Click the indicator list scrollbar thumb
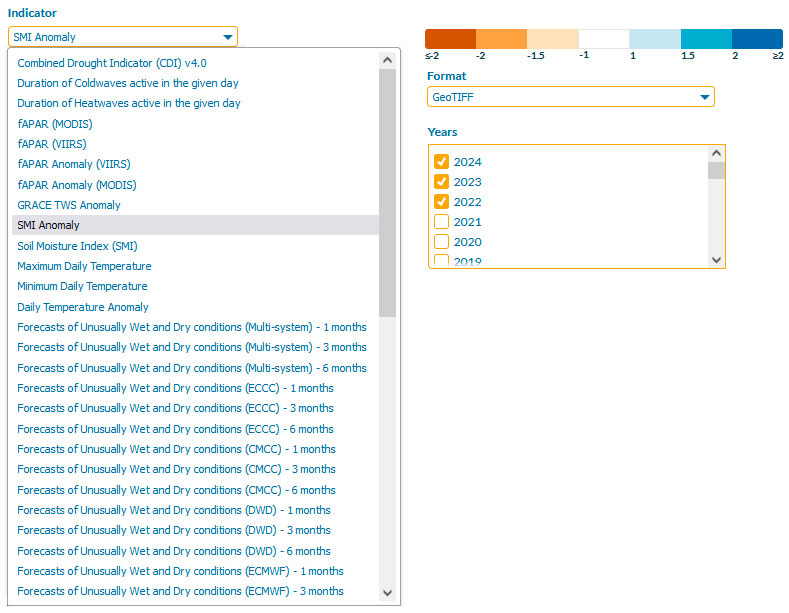 (x=387, y=193)
